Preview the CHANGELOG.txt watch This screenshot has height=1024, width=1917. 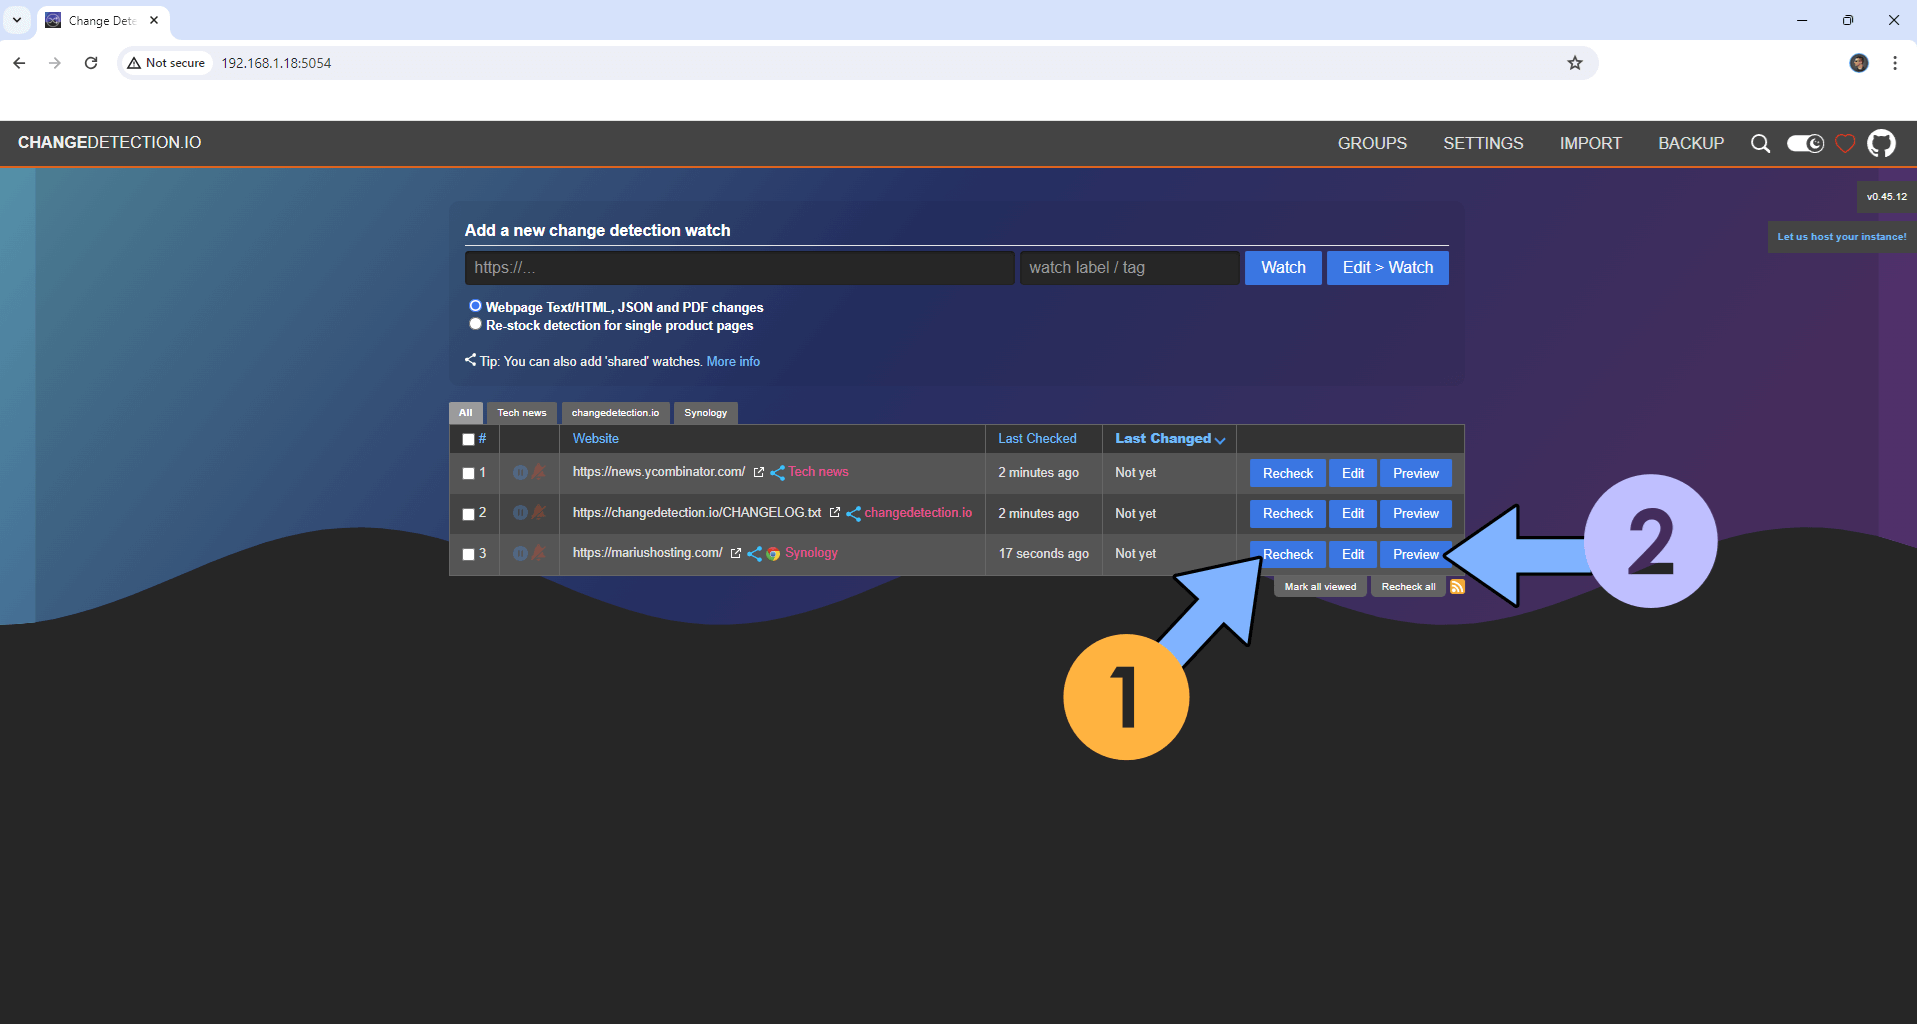pos(1416,514)
